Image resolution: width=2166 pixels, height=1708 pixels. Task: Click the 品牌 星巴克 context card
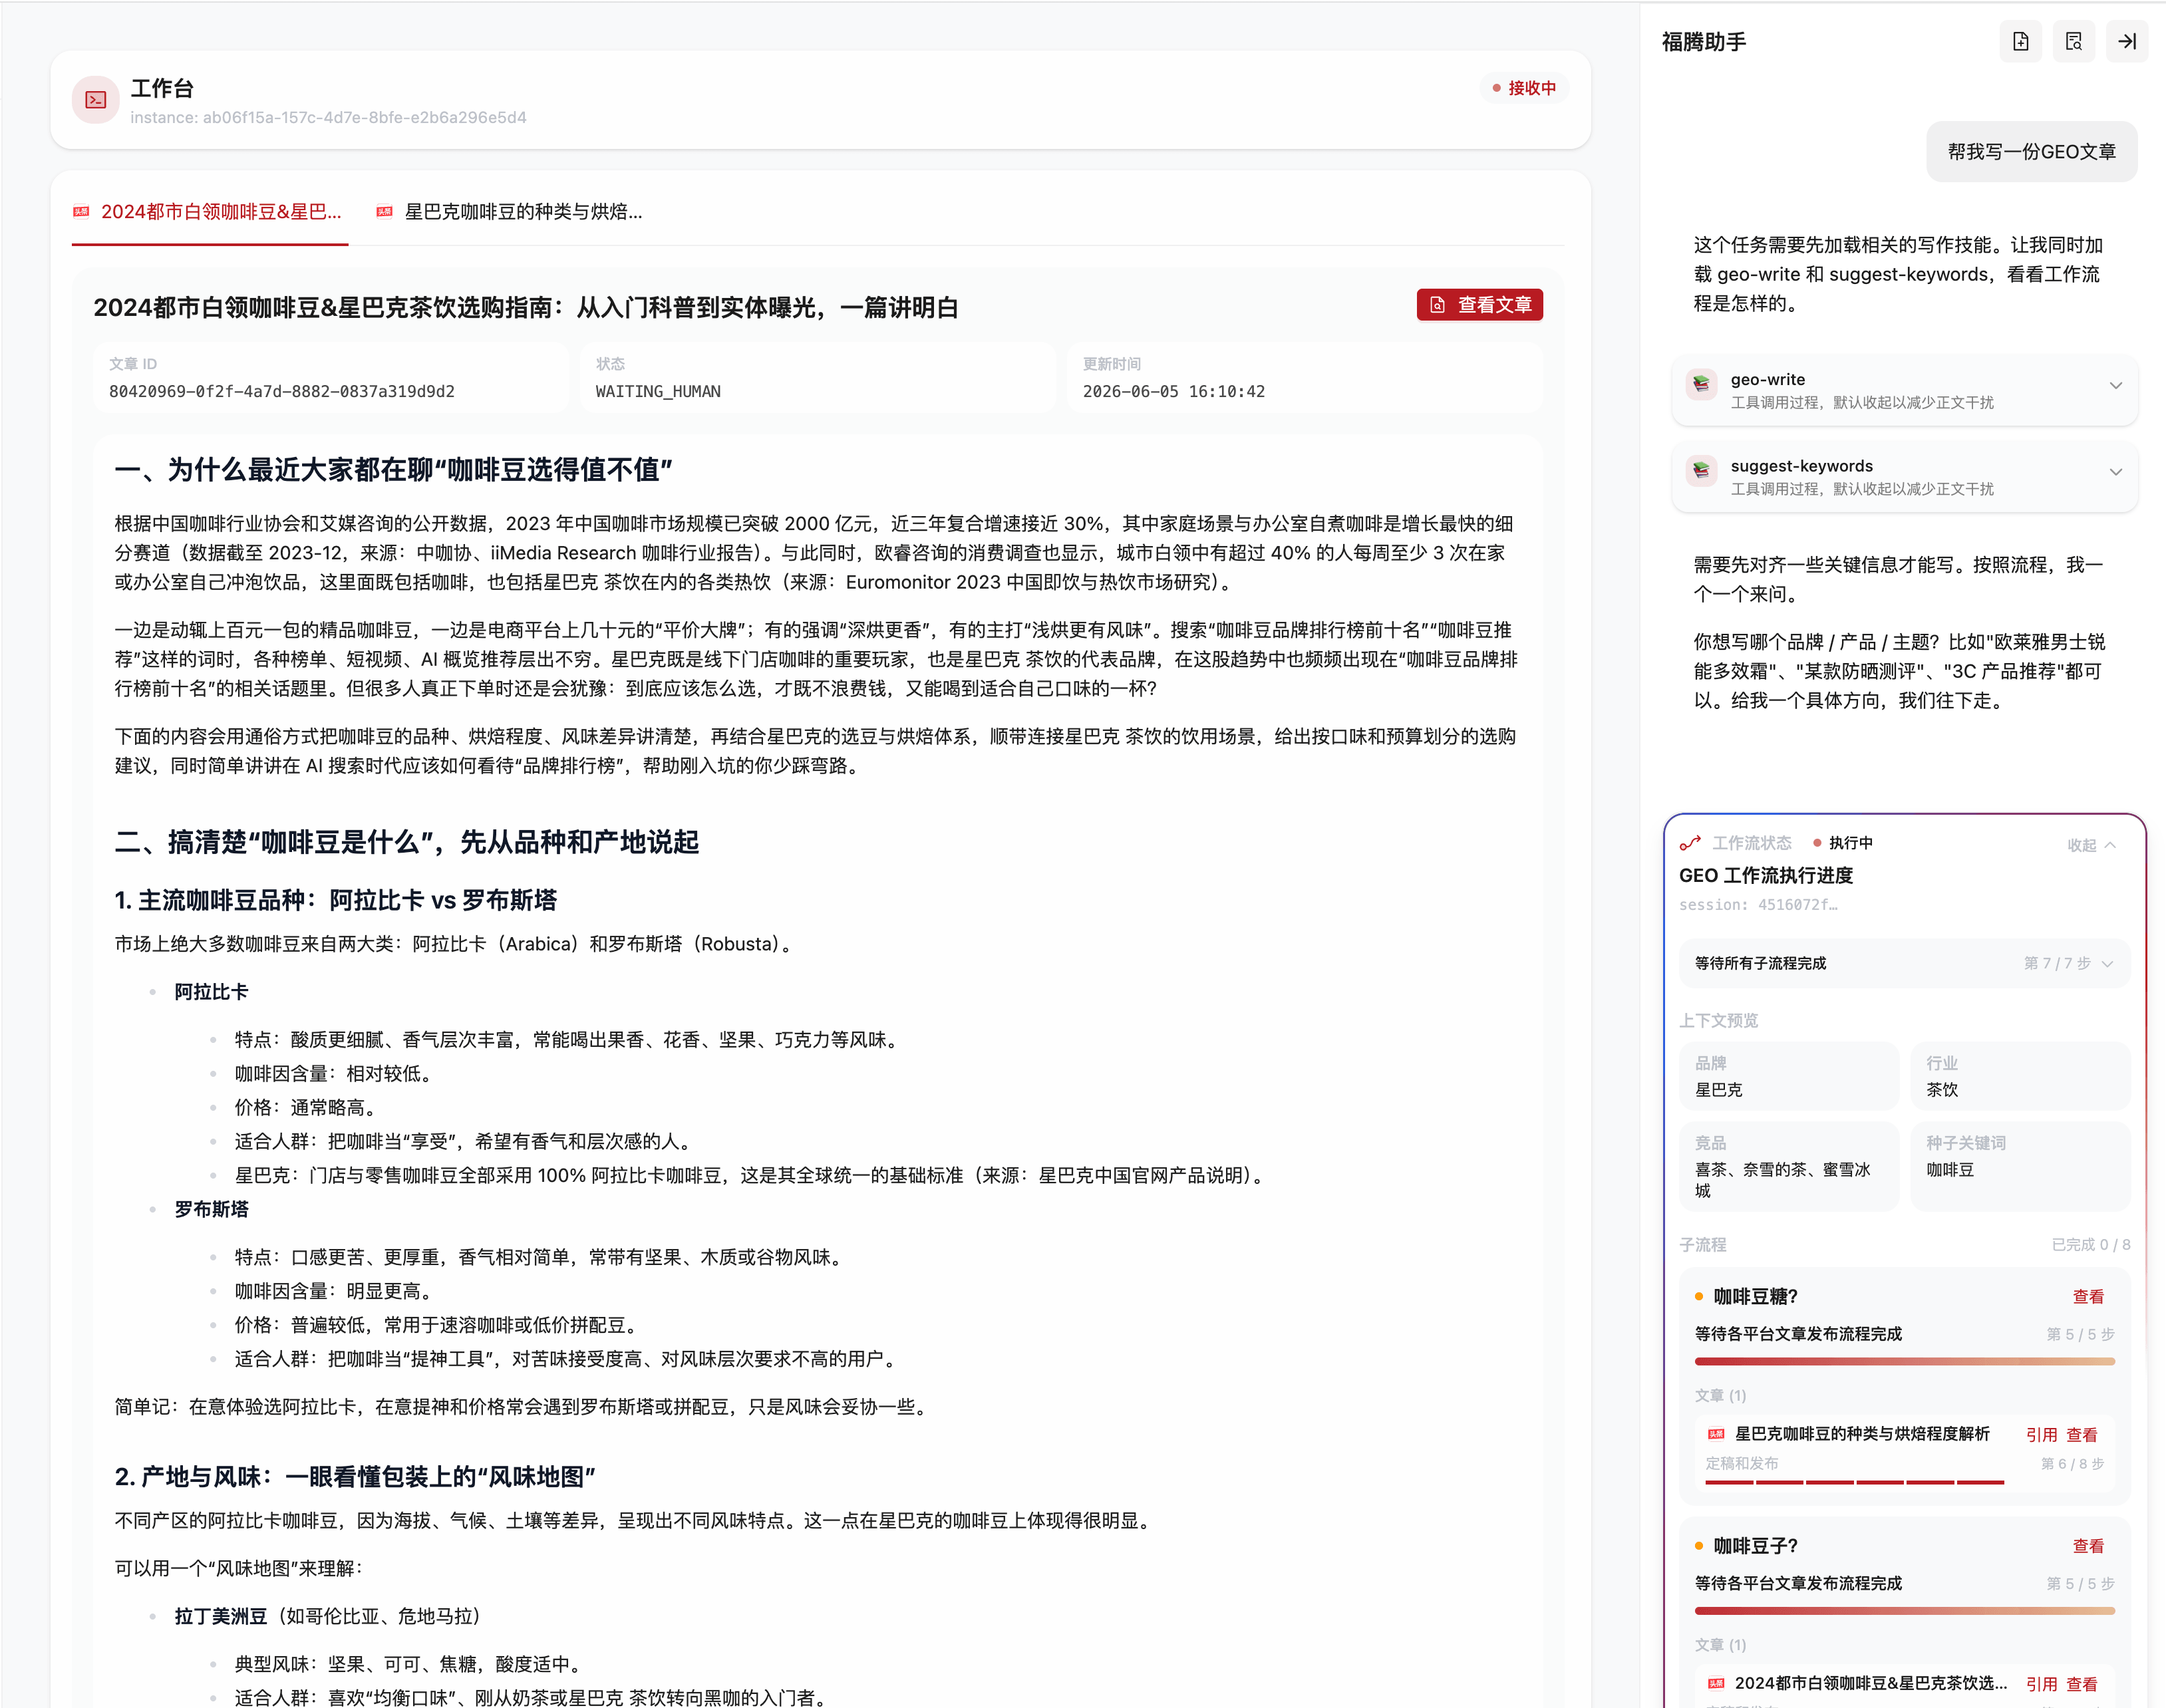click(x=1788, y=1076)
